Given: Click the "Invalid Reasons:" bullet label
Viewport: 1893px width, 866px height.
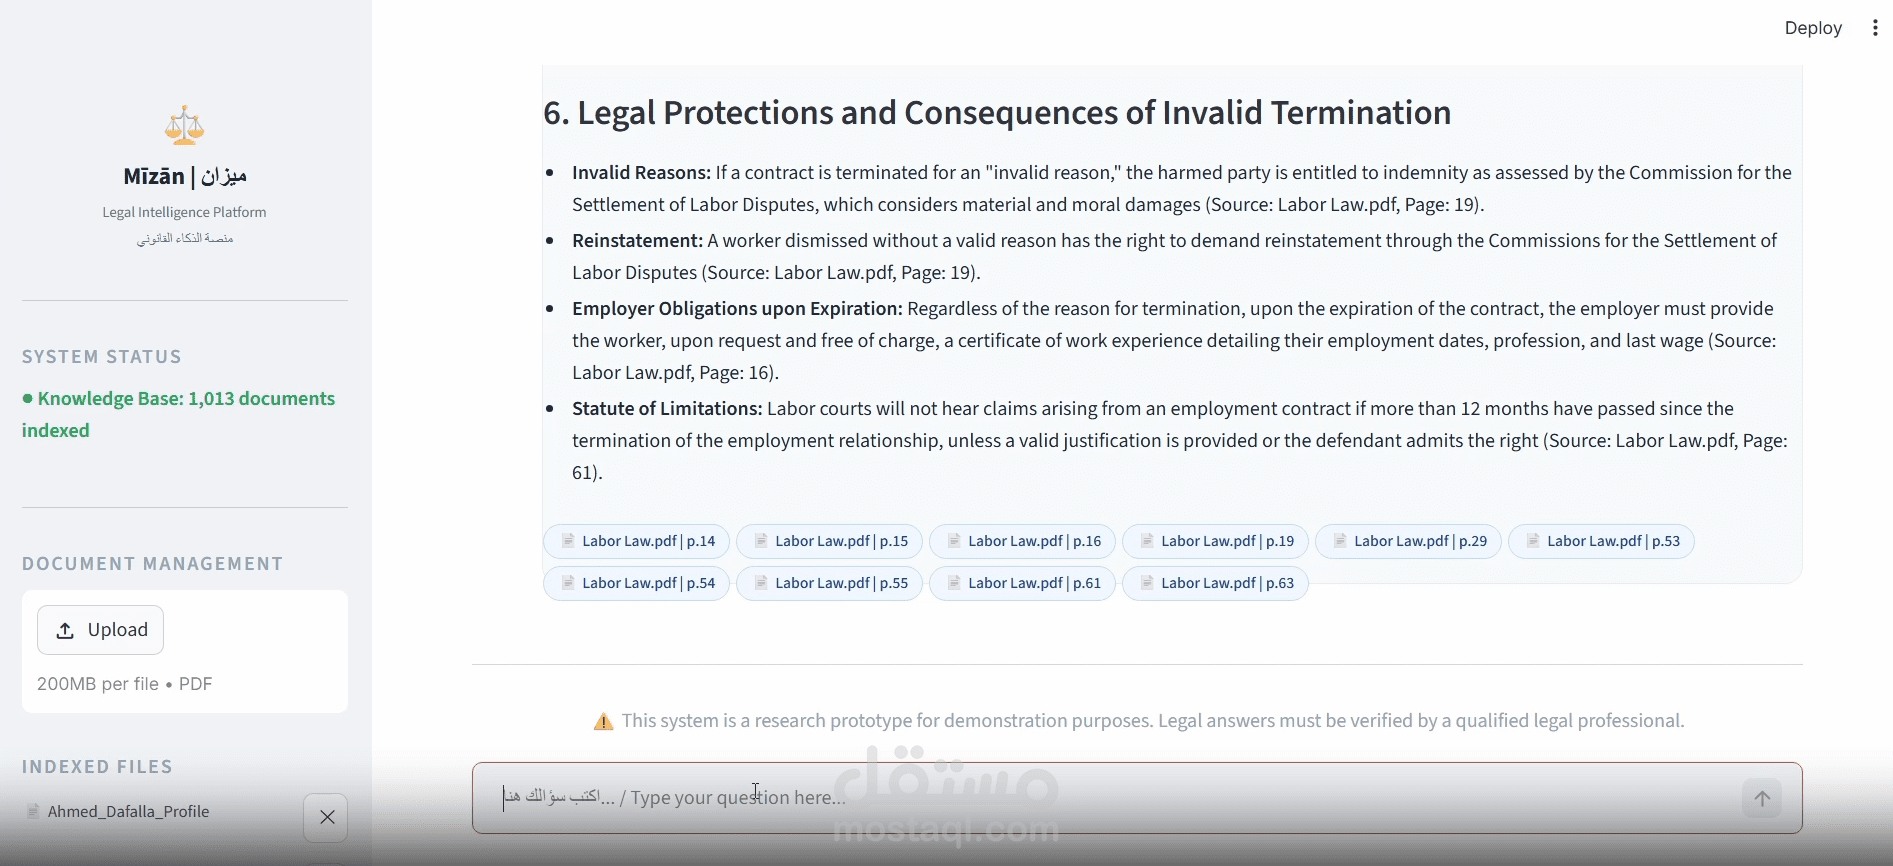Looking at the screenshot, I should 641,172.
